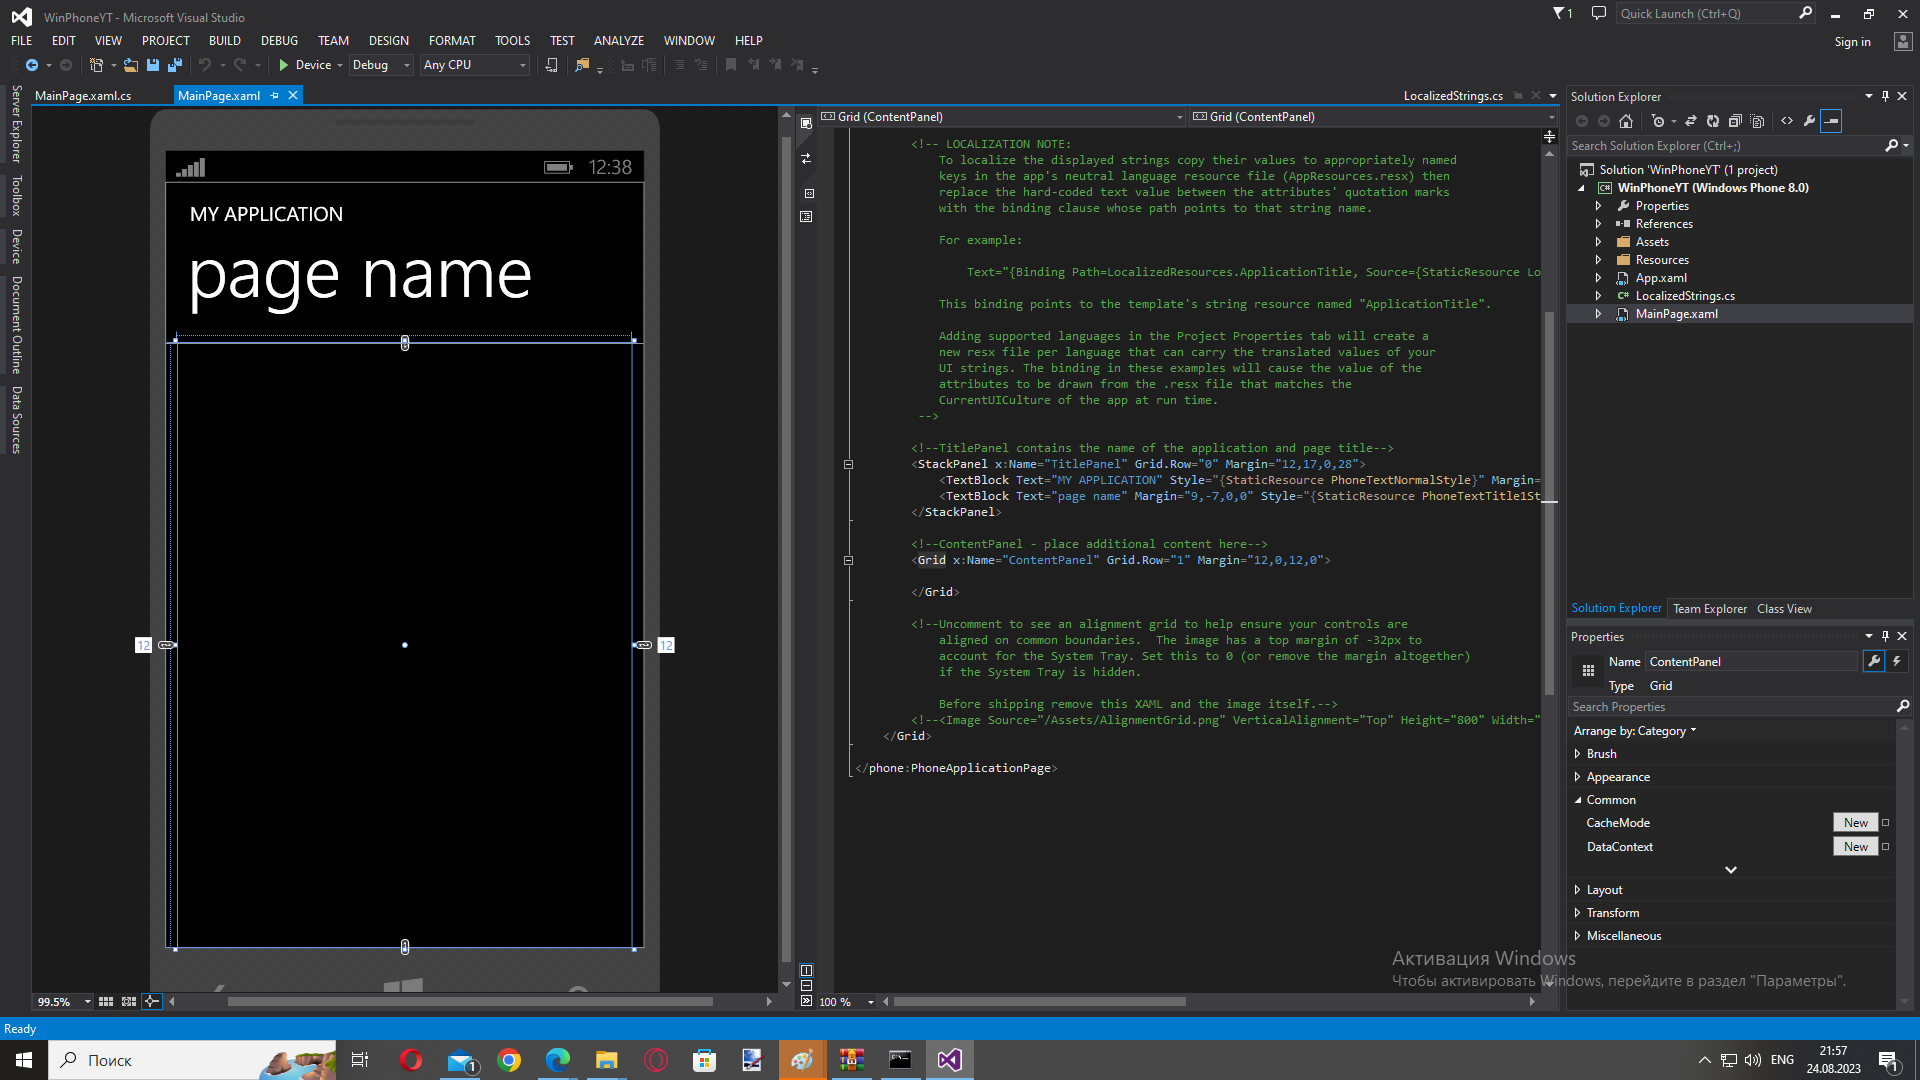Expand the Assets folder node

1598,242
